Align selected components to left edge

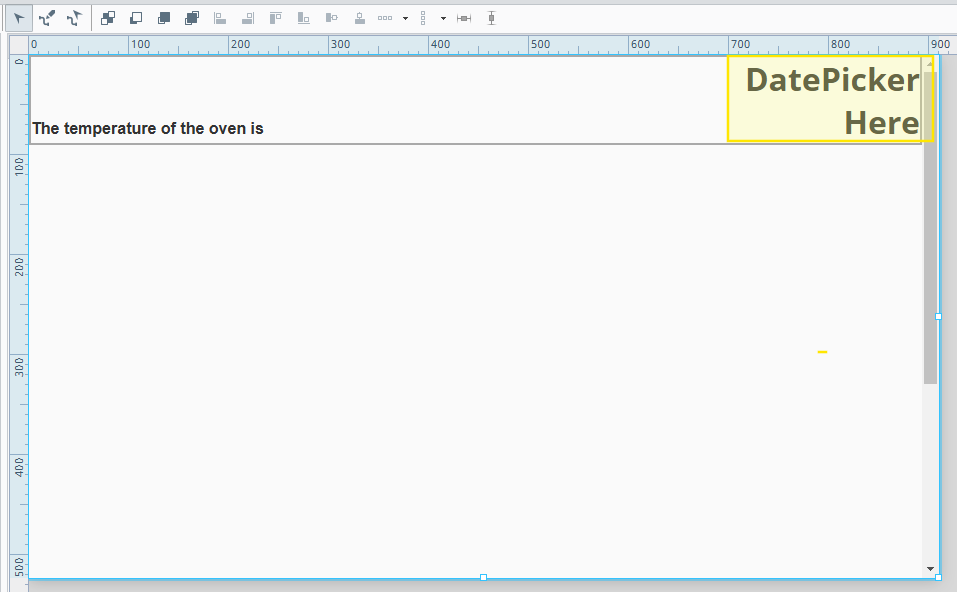220,18
